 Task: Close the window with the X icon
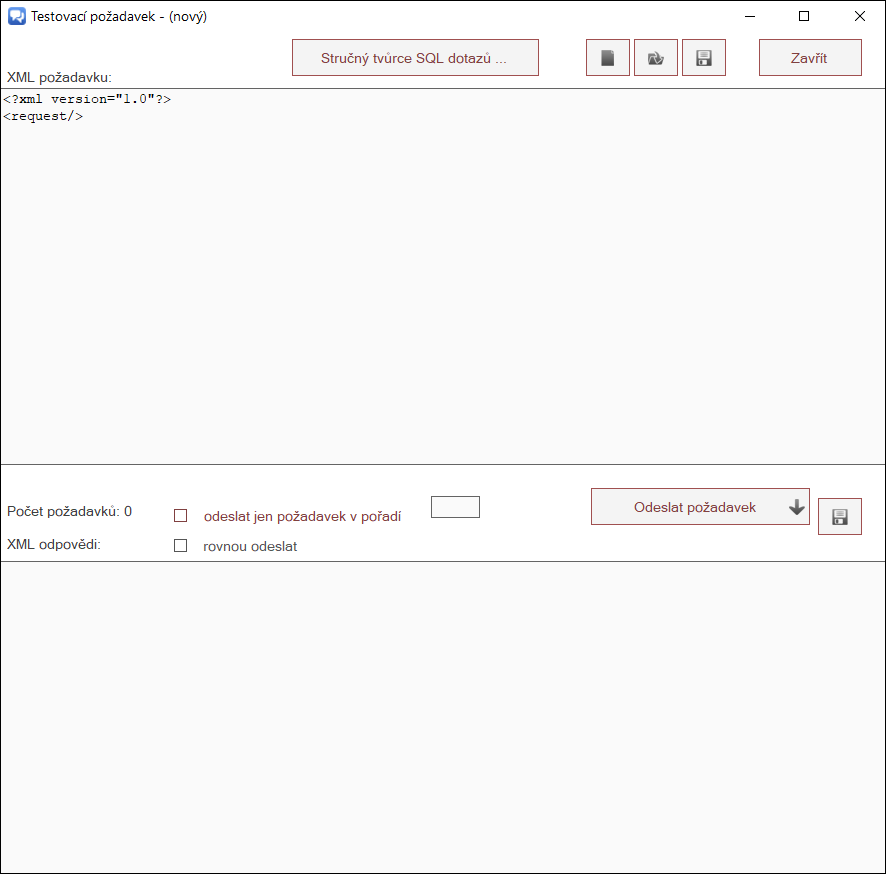[x=859, y=16]
